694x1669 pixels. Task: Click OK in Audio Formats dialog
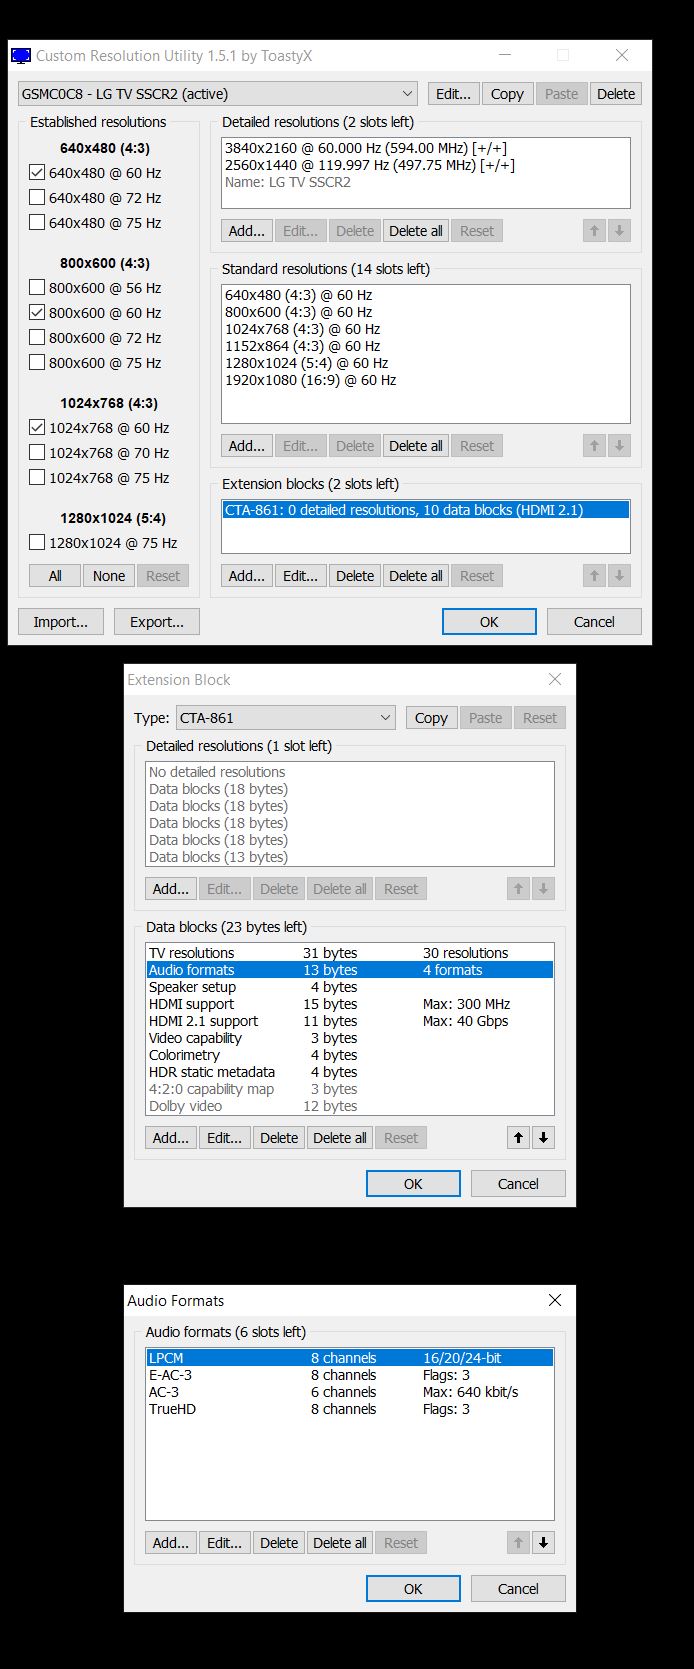[x=413, y=1589]
